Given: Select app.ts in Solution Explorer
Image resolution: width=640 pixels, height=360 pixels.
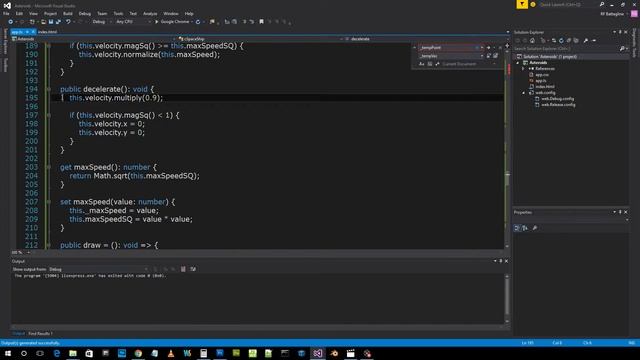Looking at the screenshot, I should [x=541, y=81].
